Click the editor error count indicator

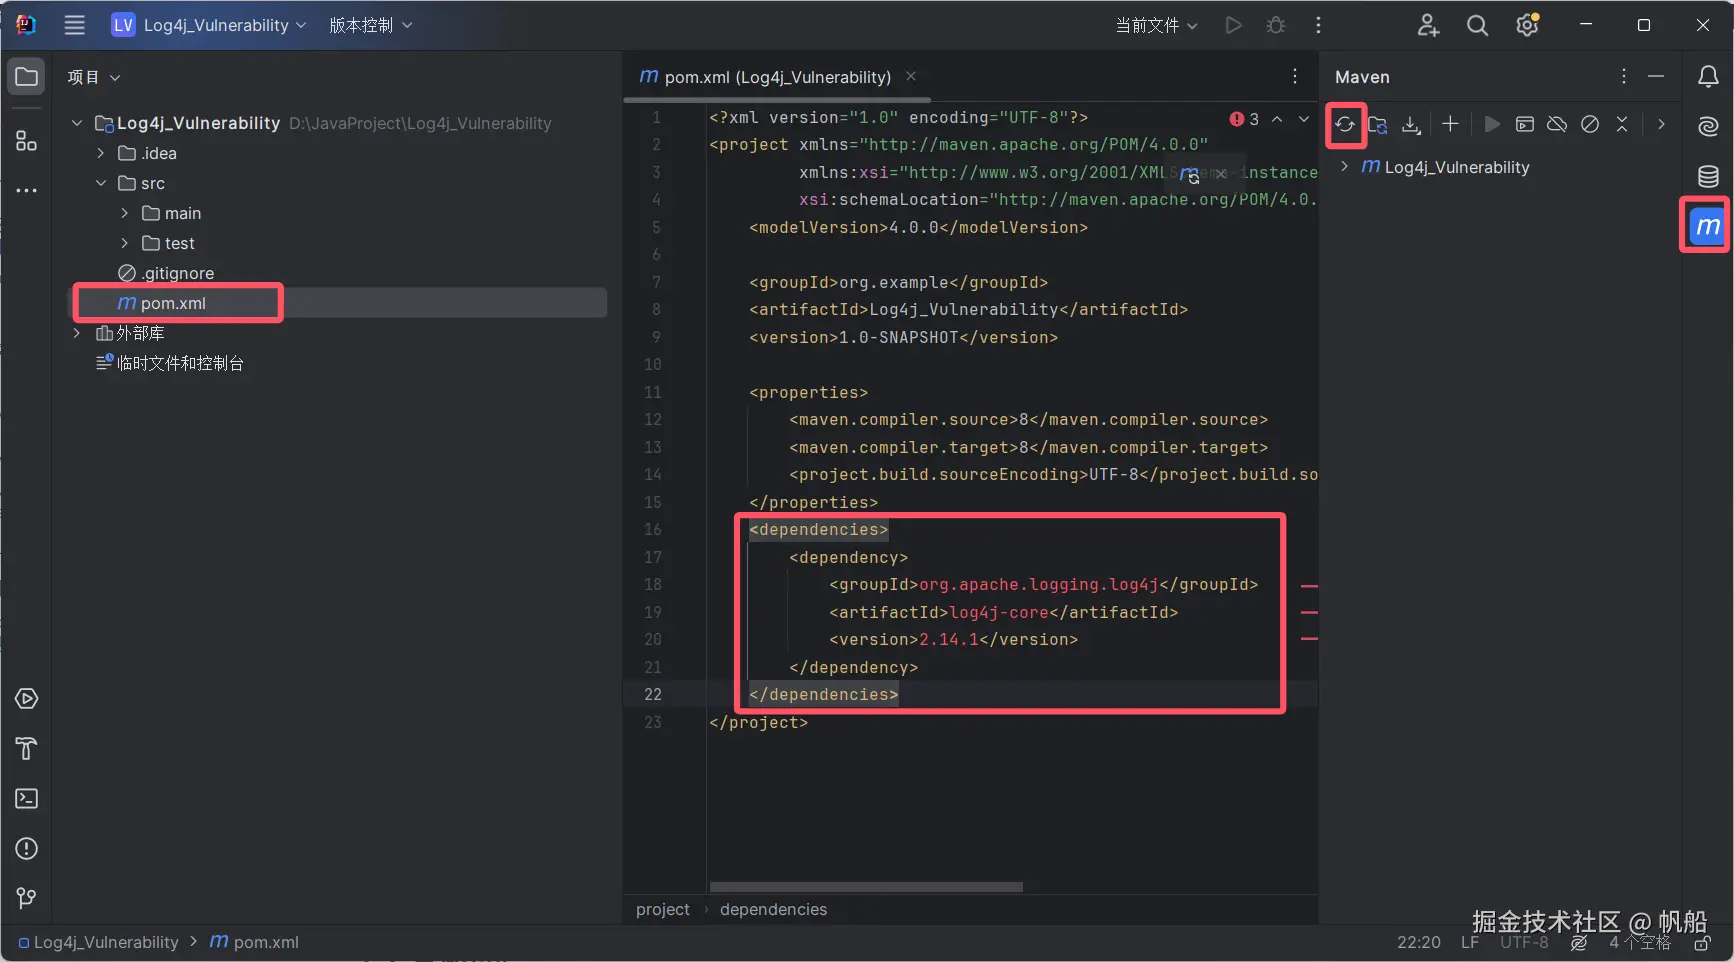click(1245, 119)
